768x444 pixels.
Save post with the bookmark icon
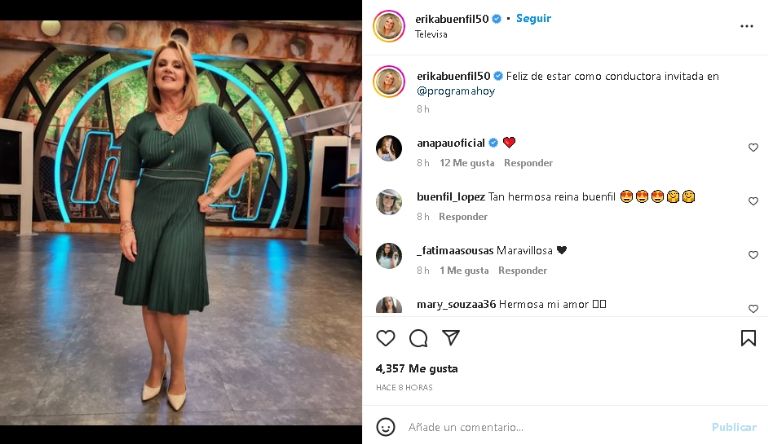click(x=748, y=338)
